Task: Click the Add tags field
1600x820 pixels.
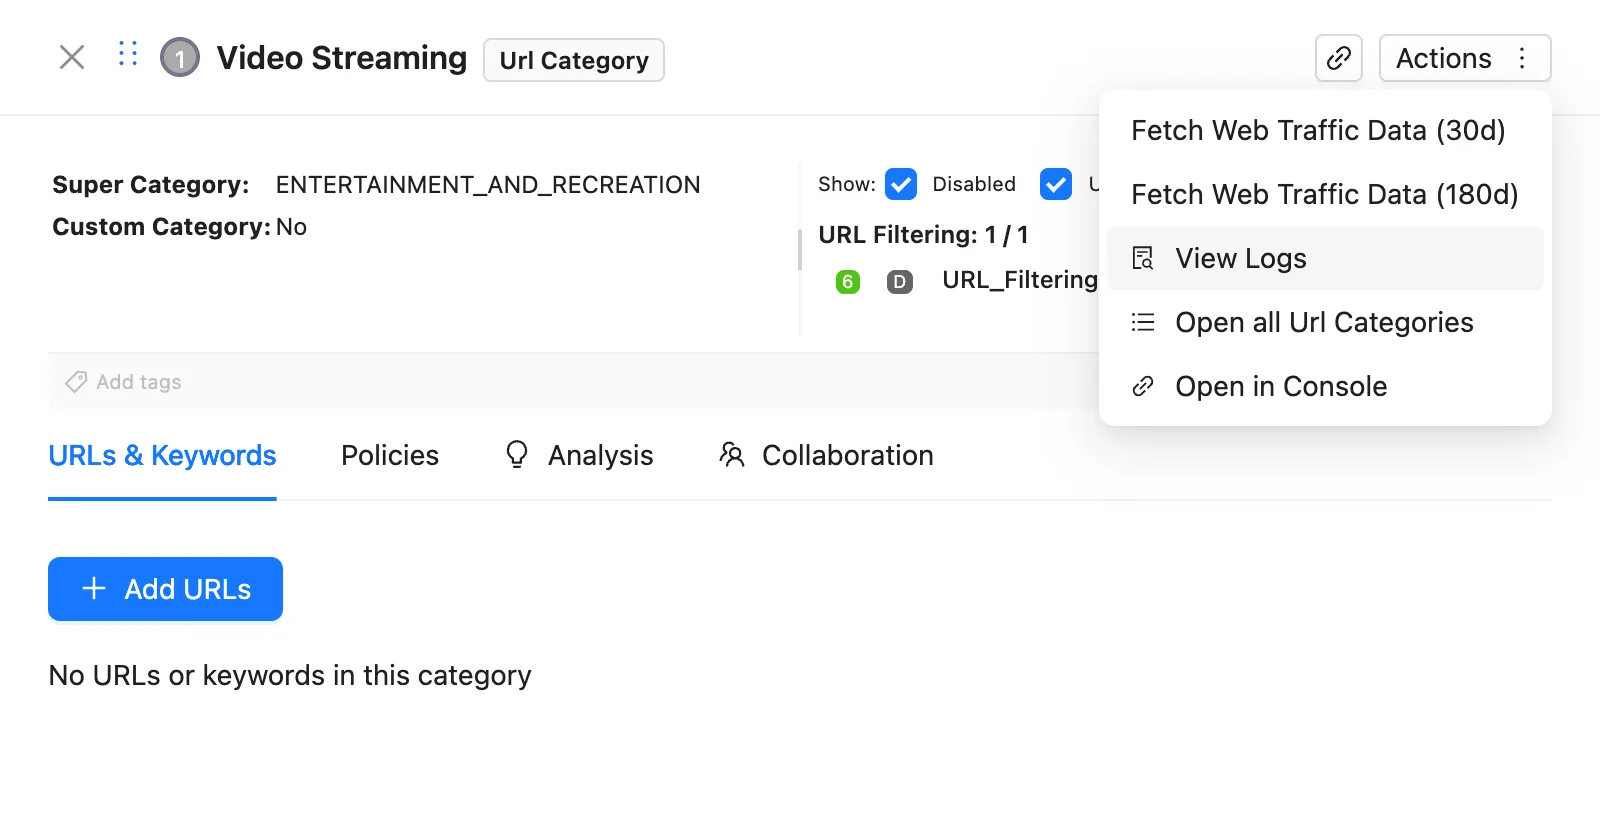Action: 573,382
